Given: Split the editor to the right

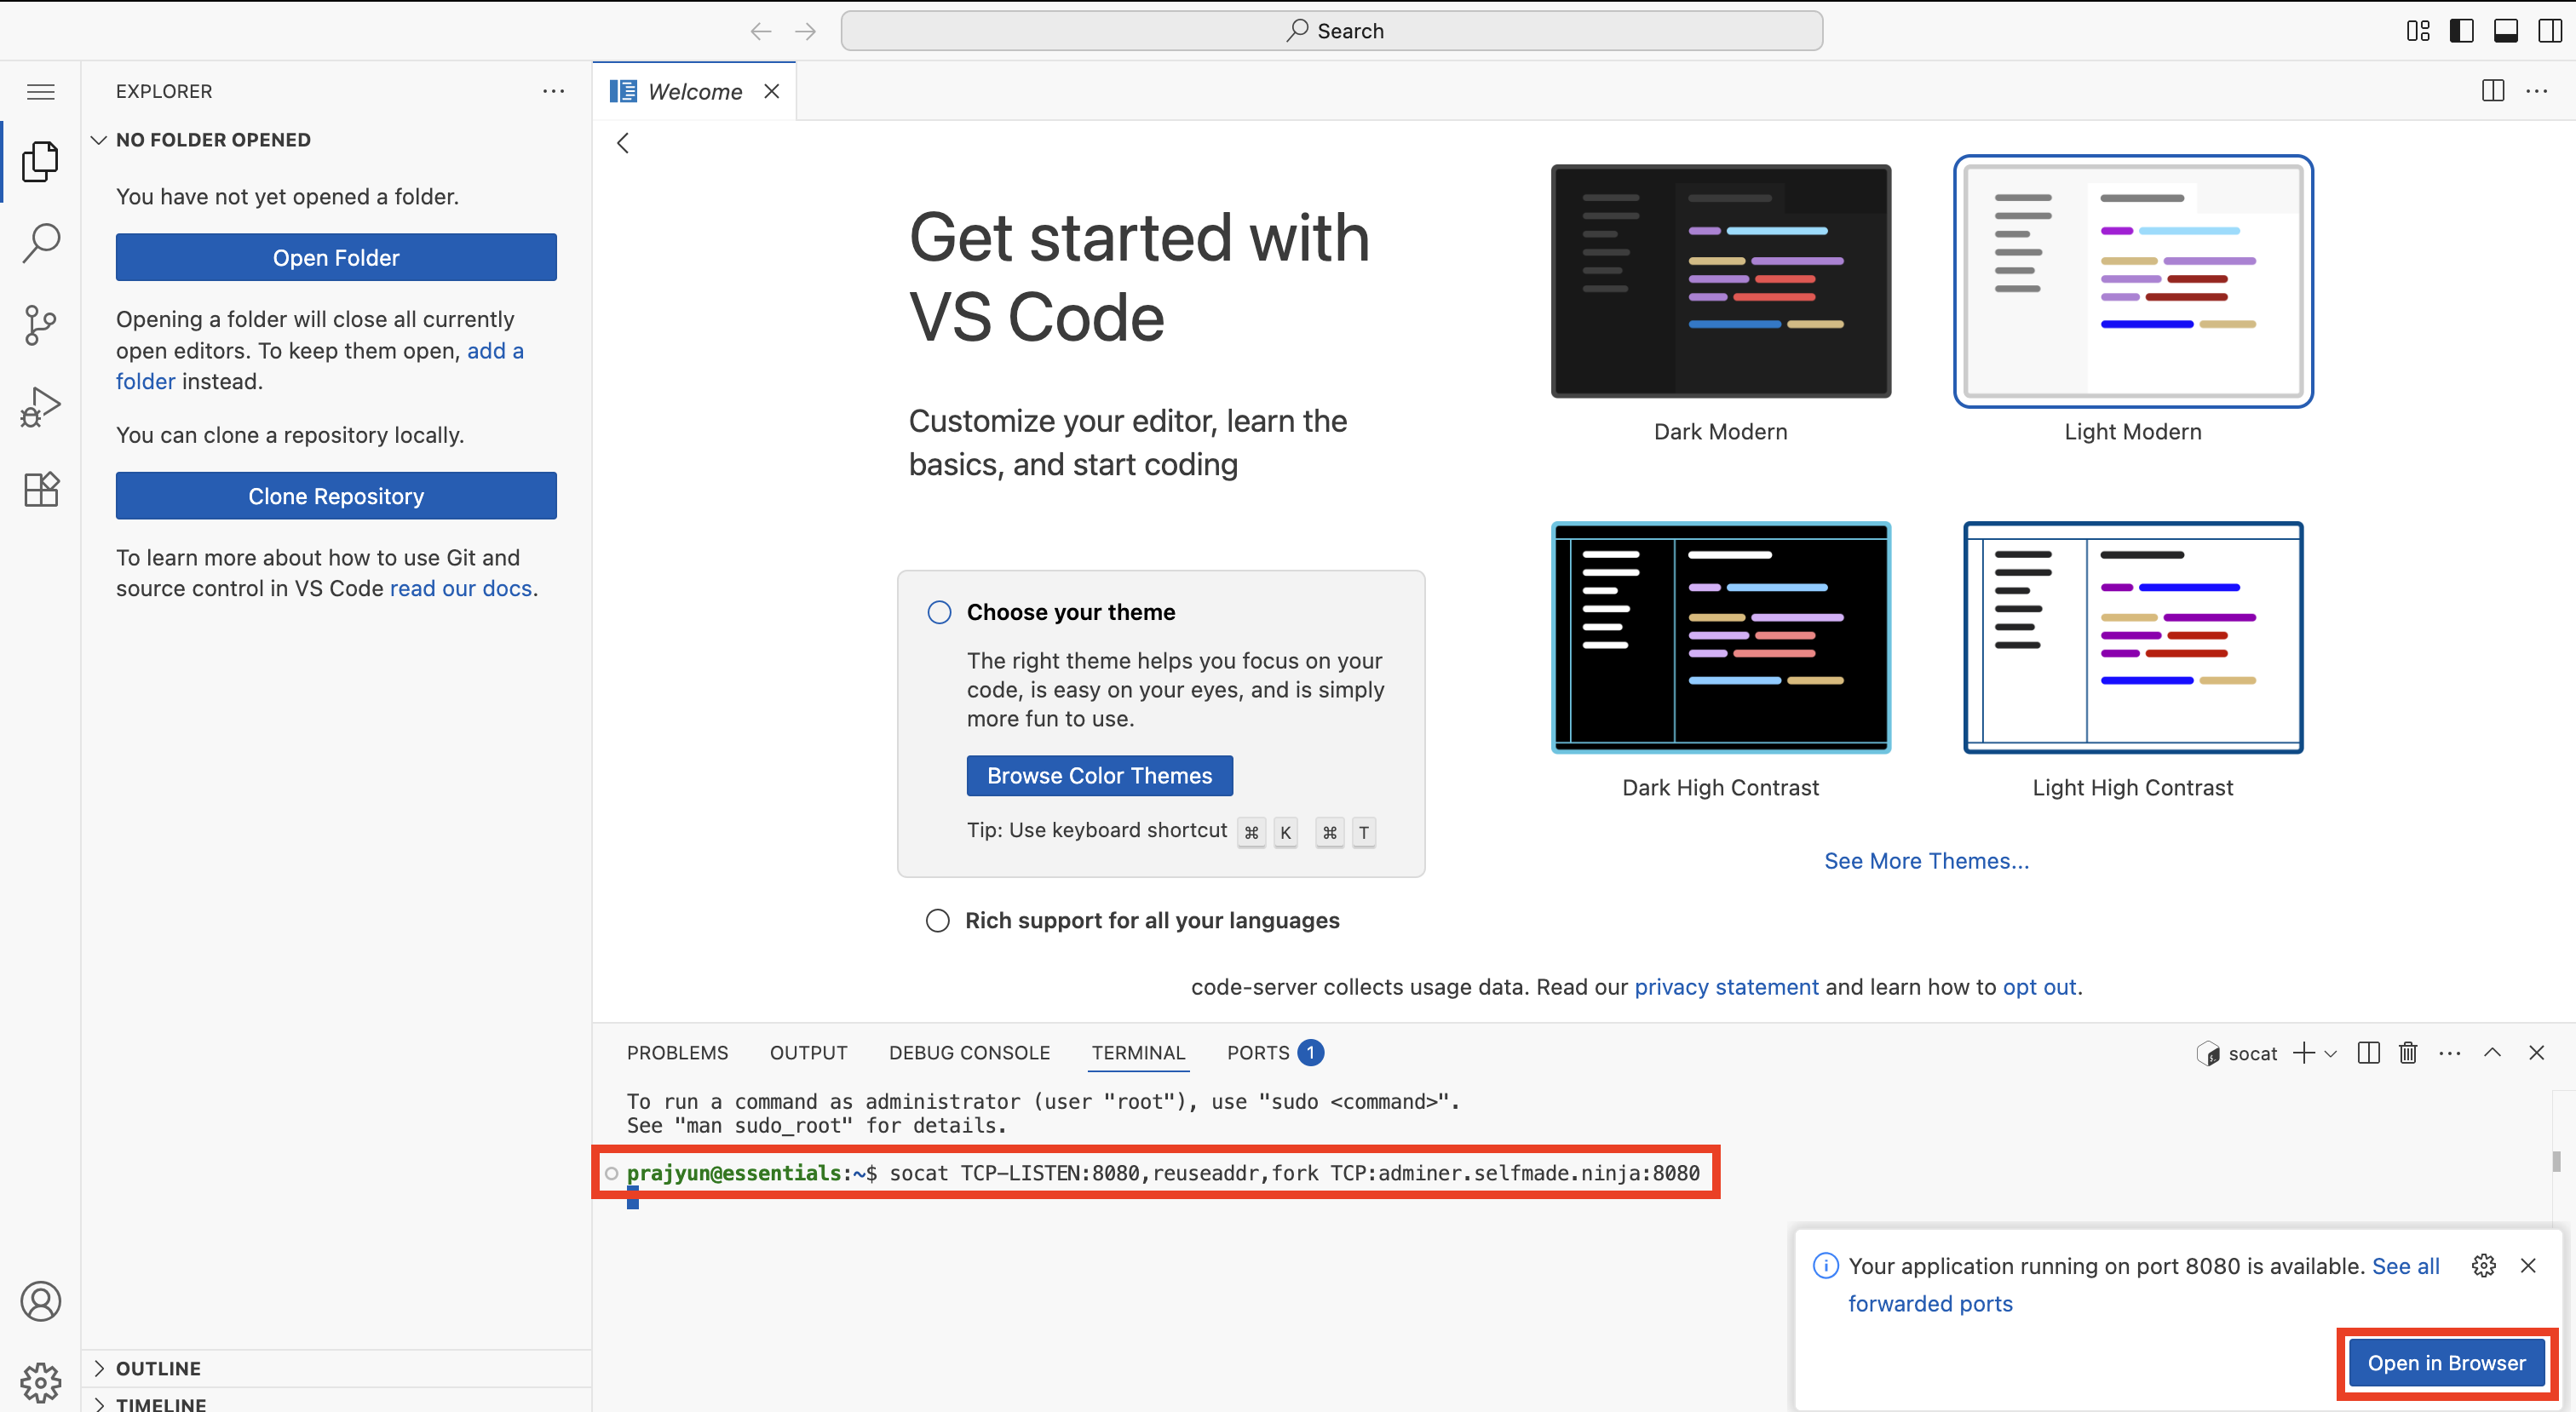Looking at the screenshot, I should [2493, 91].
